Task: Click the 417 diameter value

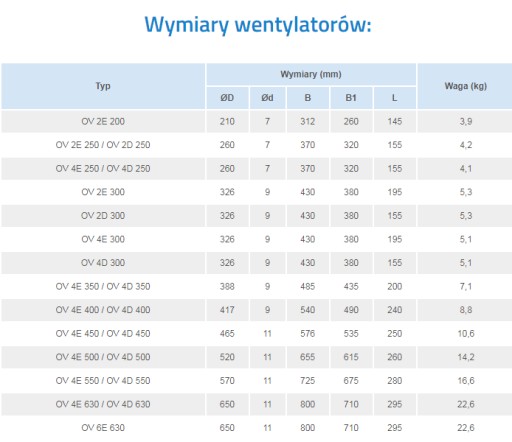Action: (227, 310)
